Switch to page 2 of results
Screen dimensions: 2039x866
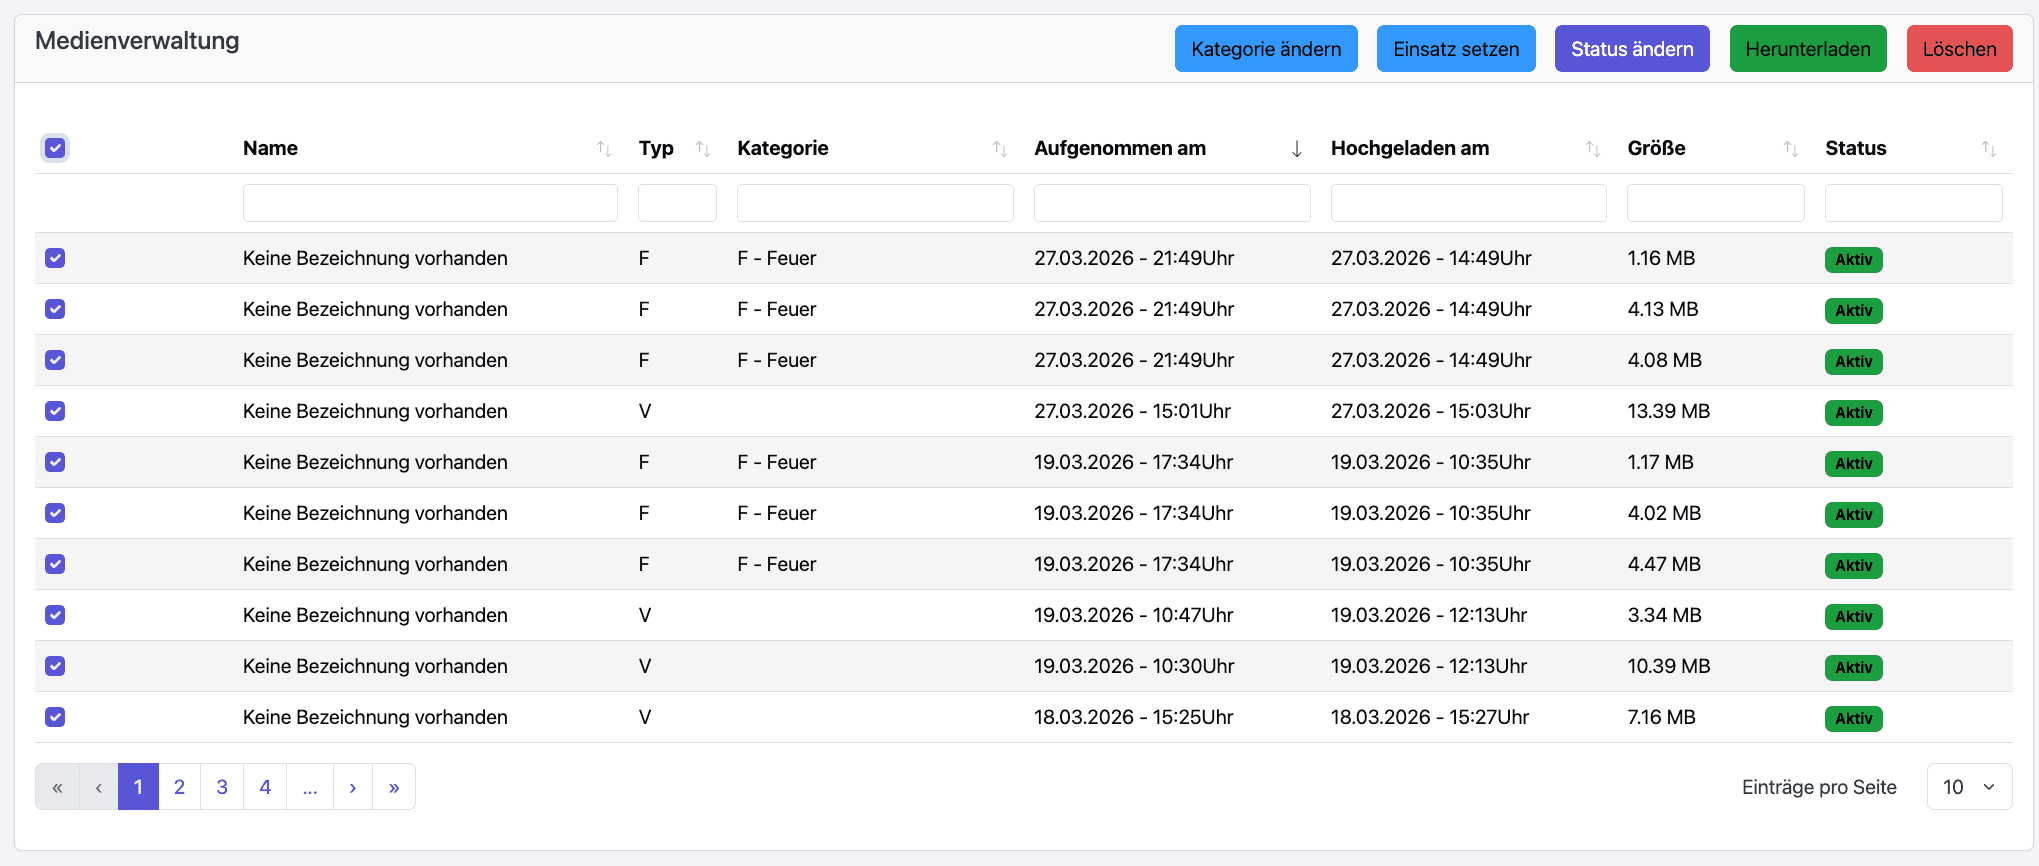[x=179, y=787]
